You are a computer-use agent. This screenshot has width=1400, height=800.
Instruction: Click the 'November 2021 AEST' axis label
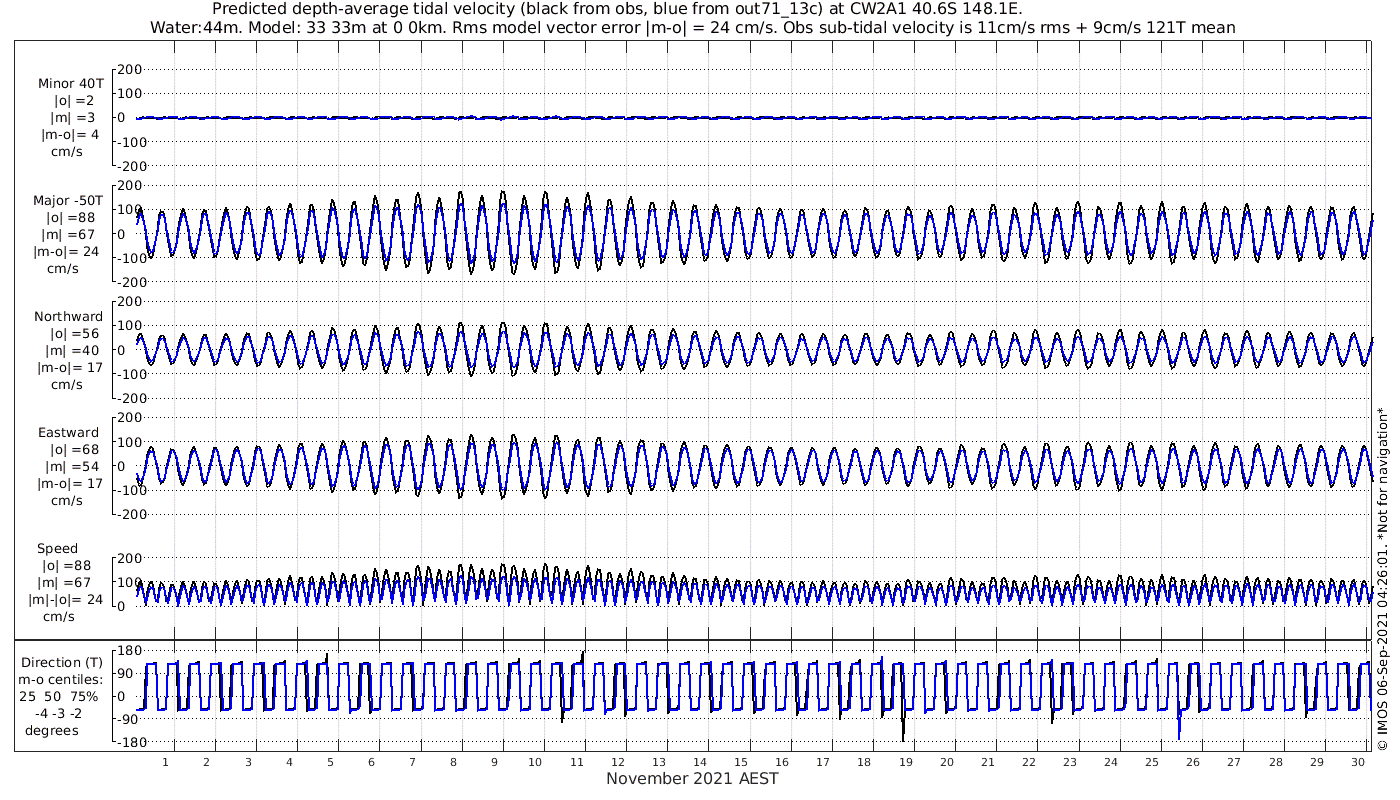(x=692, y=778)
